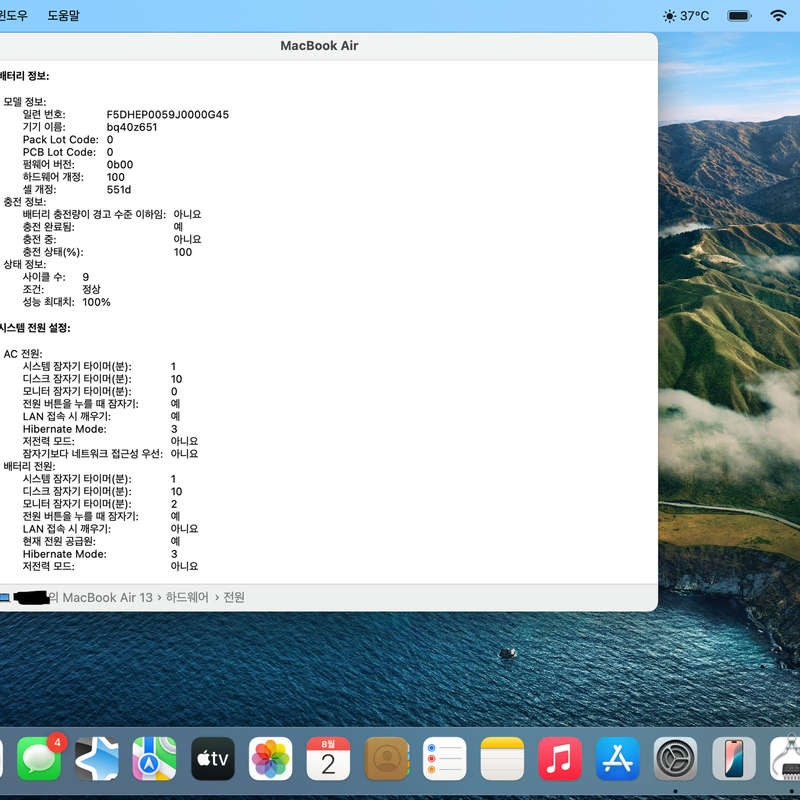Viewport: 800px width, 800px height.
Task: Click the 충전 완료됨: label
Action: tap(48, 227)
